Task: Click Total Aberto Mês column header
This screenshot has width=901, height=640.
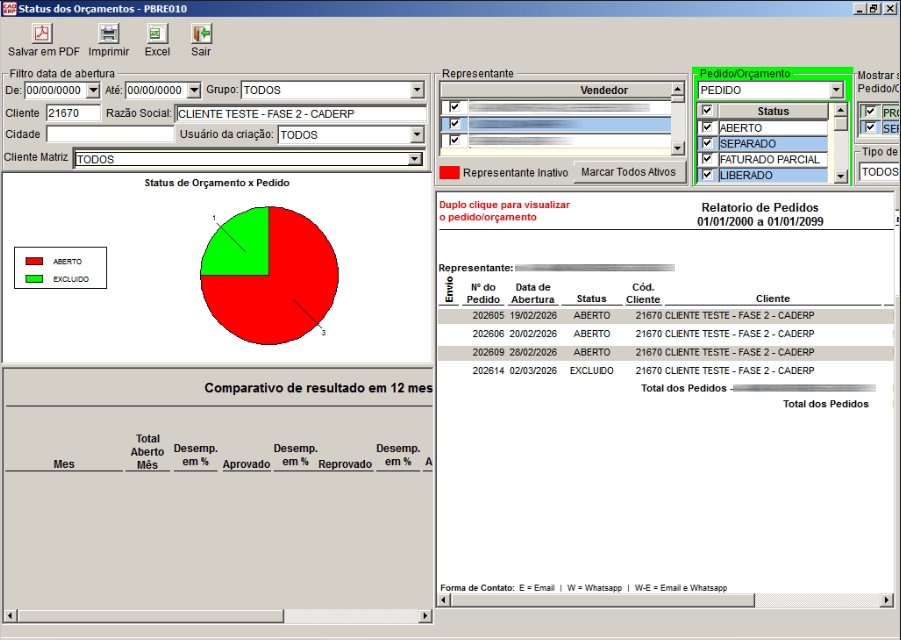Action: point(147,452)
